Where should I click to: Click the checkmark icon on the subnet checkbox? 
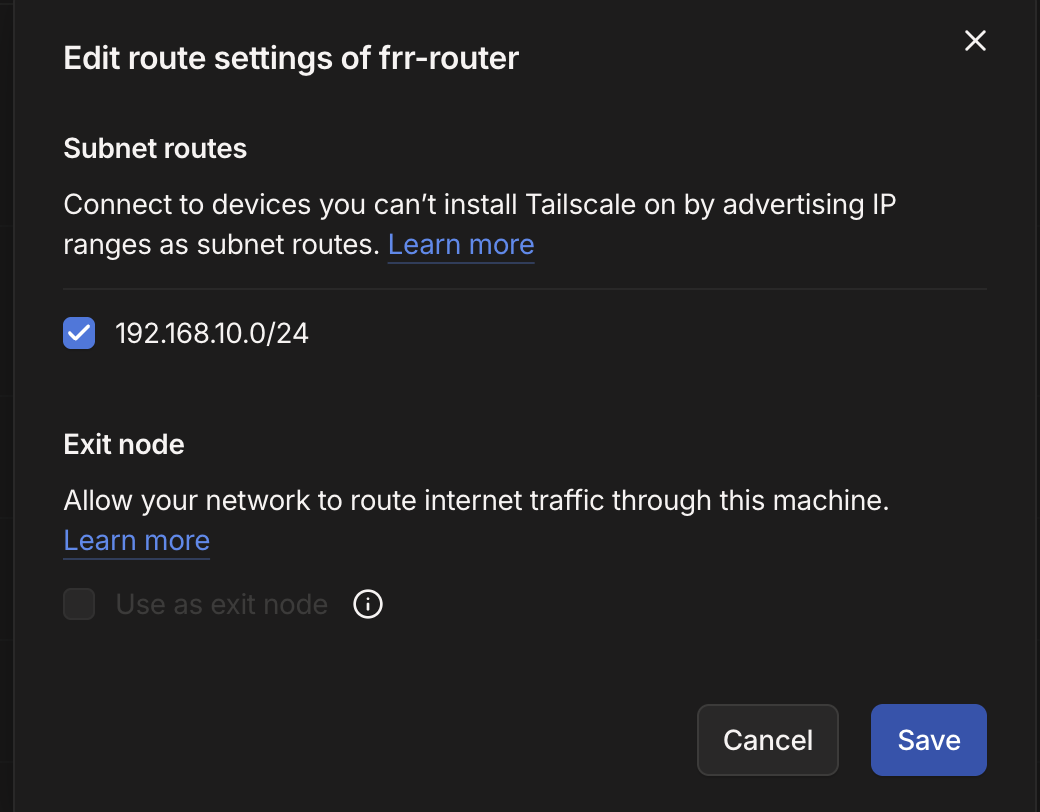click(x=79, y=333)
